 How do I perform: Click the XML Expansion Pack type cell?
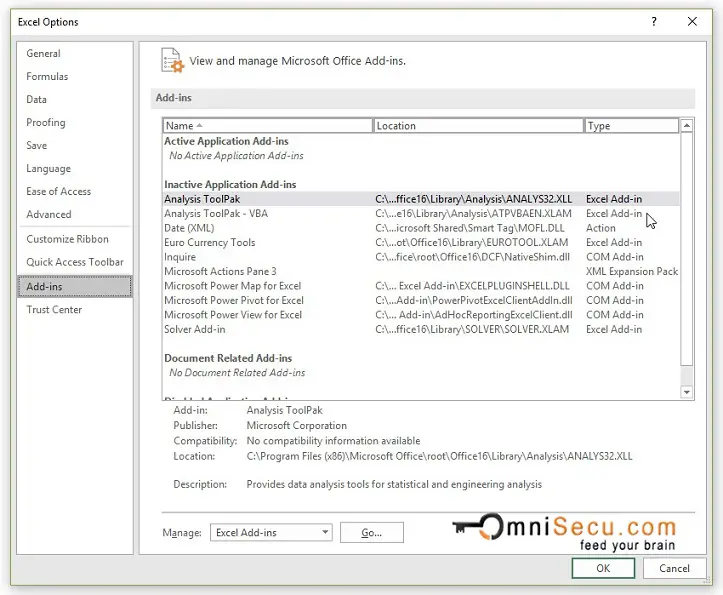coord(632,272)
